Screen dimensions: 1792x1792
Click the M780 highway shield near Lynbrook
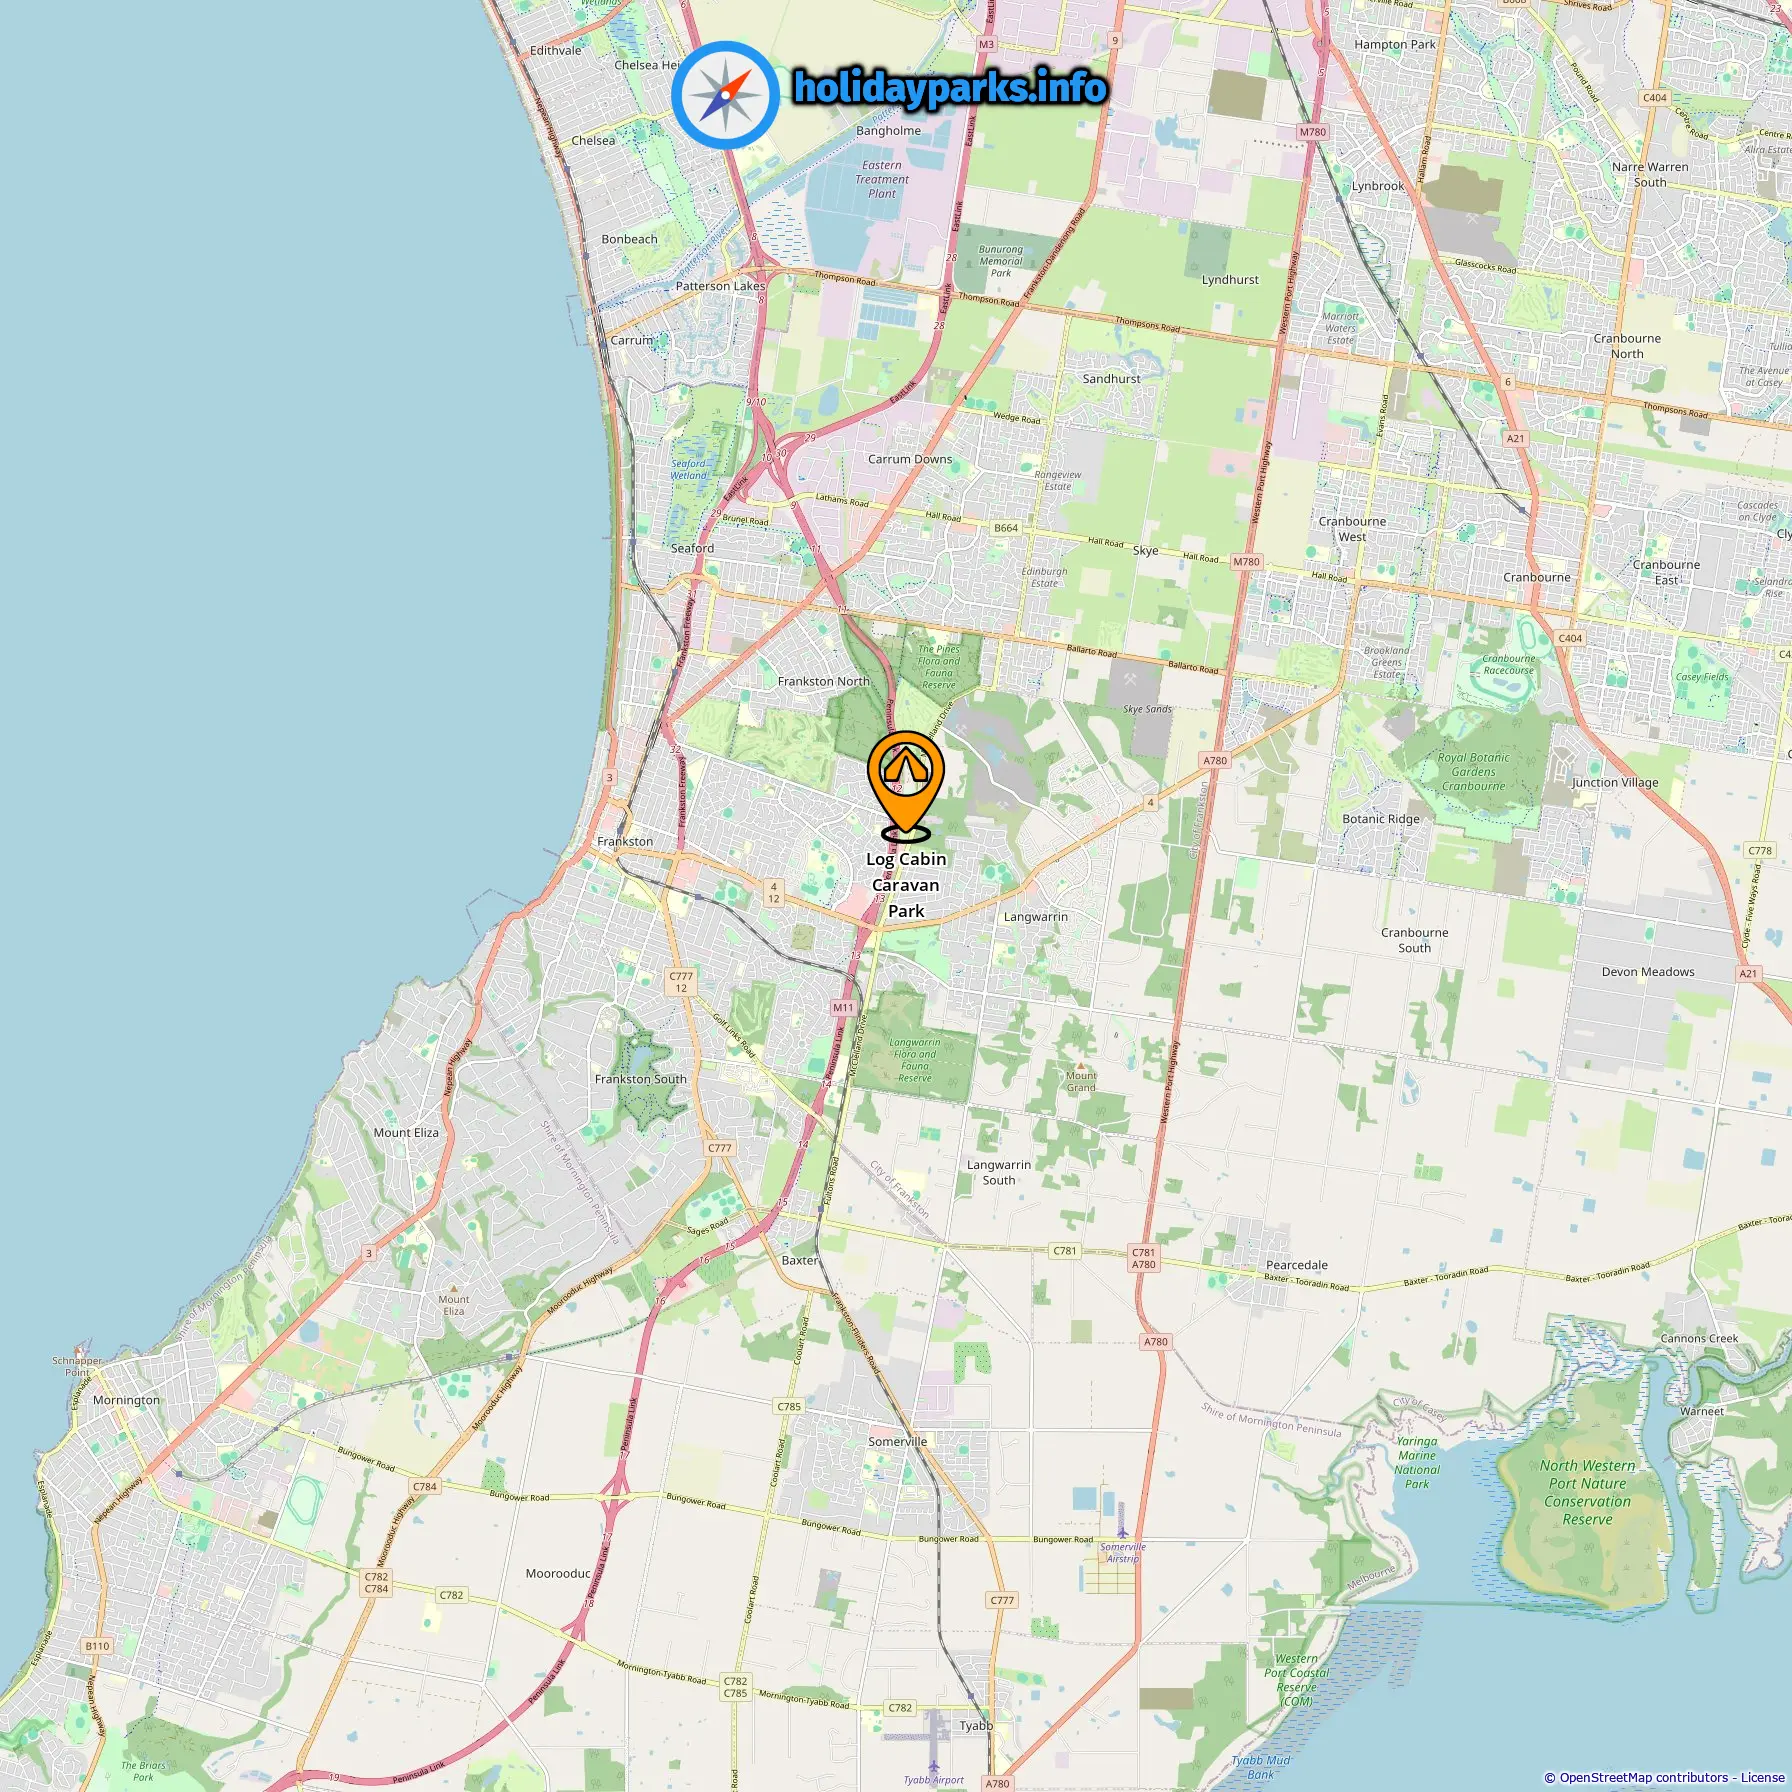(x=1312, y=132)
